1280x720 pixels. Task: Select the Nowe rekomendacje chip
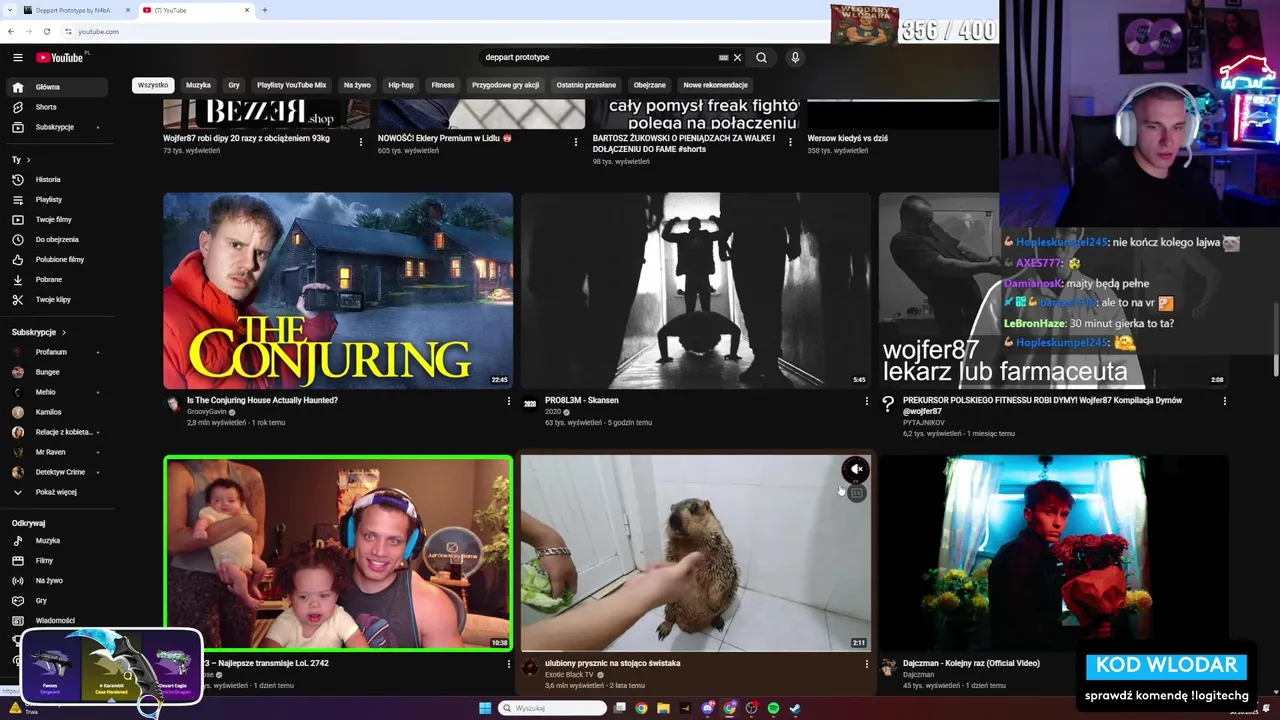pyautogui.click(x=716, y=85)
